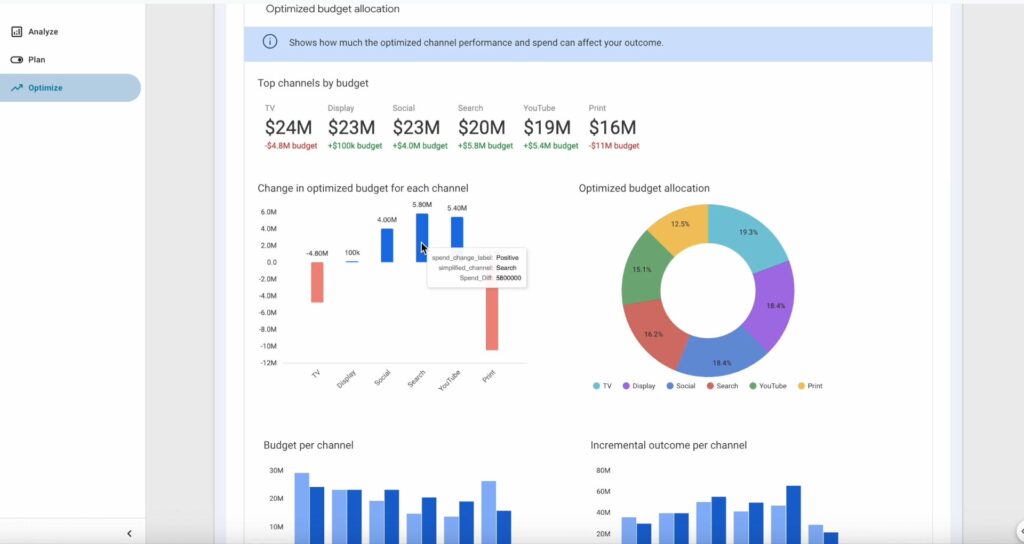Click the Analyze bar chart icon

(x=16, y=32)
